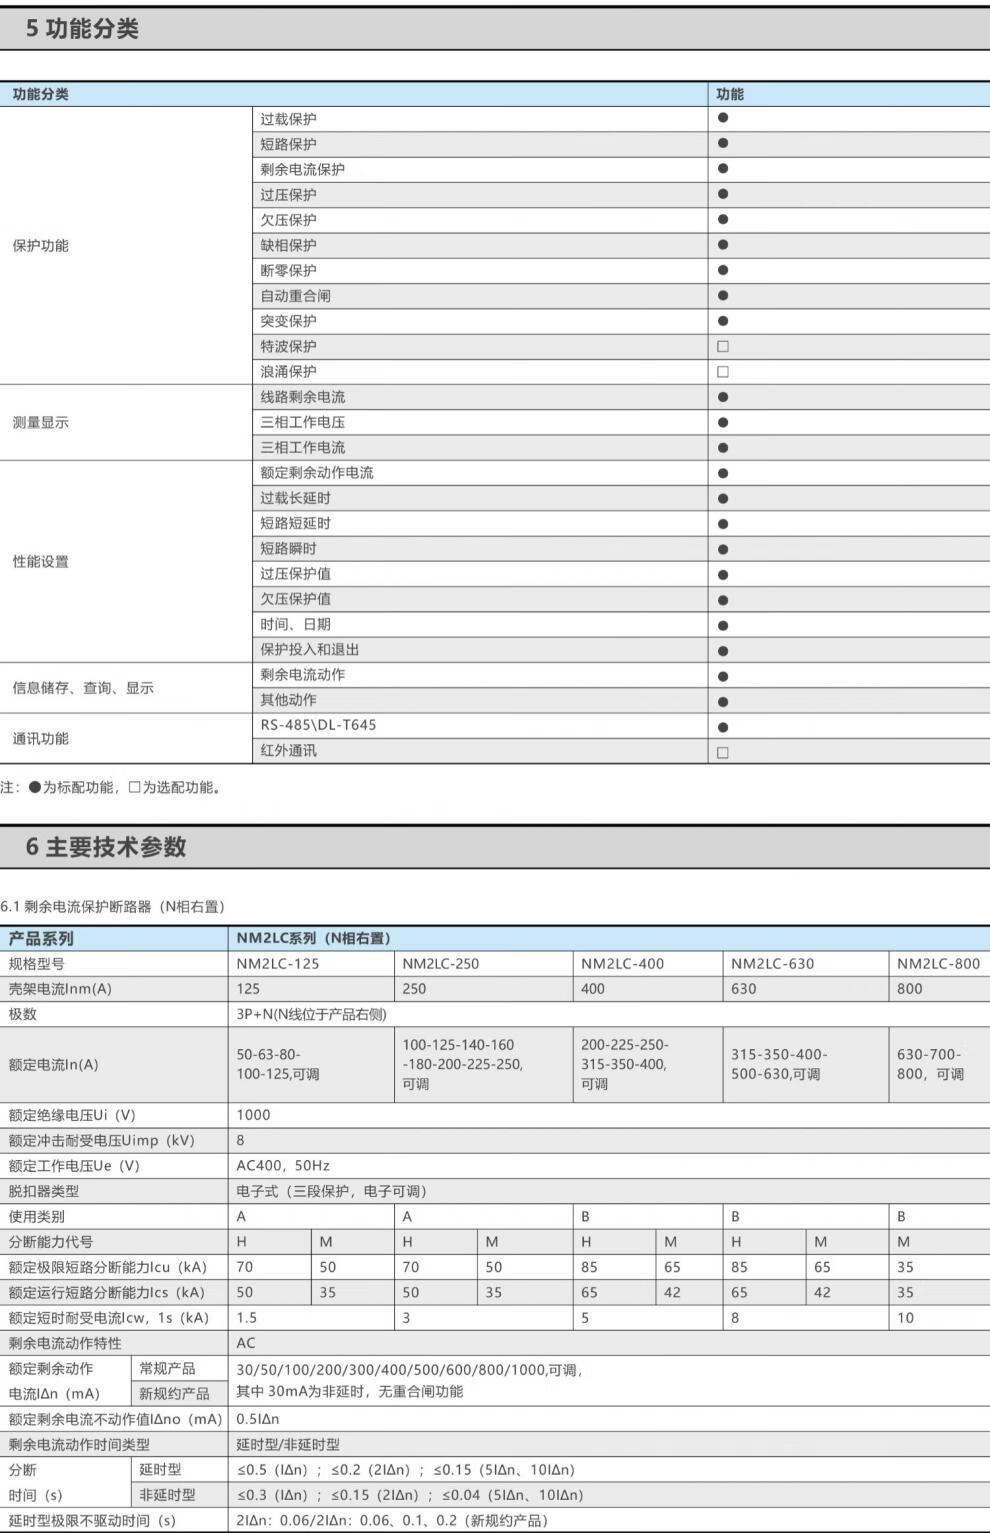Tick the 浪涌保护 optional square
The height and width of the screenshot is (1533, 990).
pyautogui.click(x=723, y=372)
